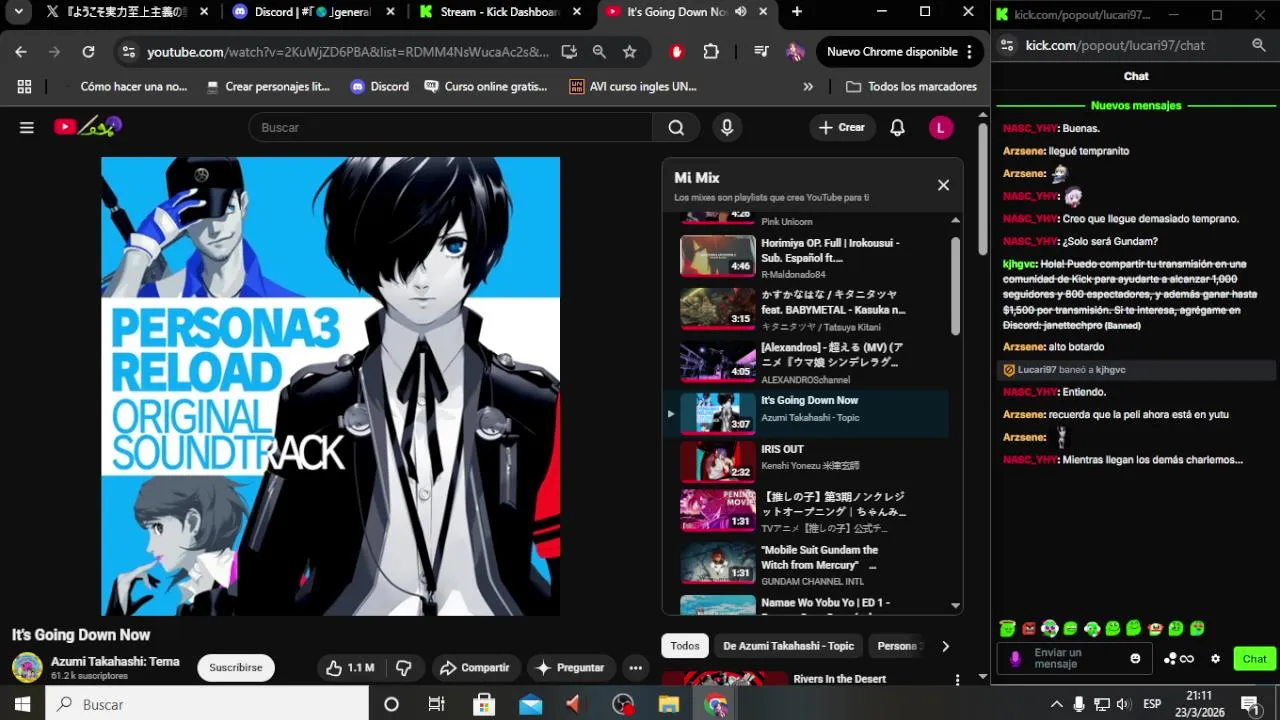Open the tab search dropdown arrow
This screenshot has height=720, width=1280.
click(x=18, y=12)
